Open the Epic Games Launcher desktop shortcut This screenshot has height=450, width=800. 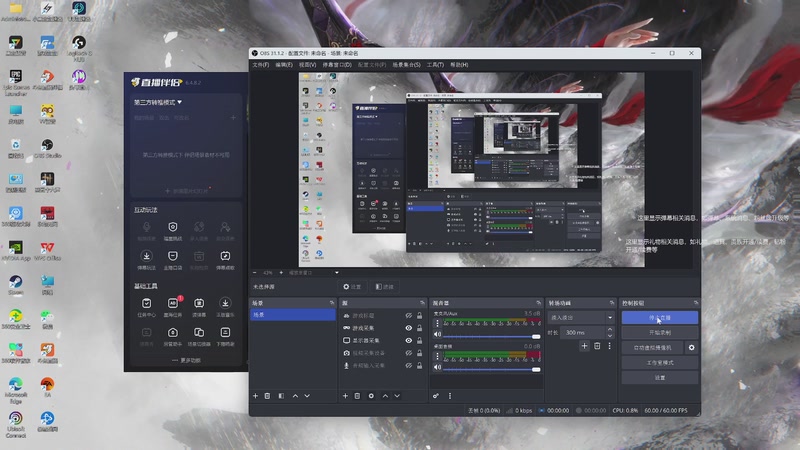click(16, 83)
